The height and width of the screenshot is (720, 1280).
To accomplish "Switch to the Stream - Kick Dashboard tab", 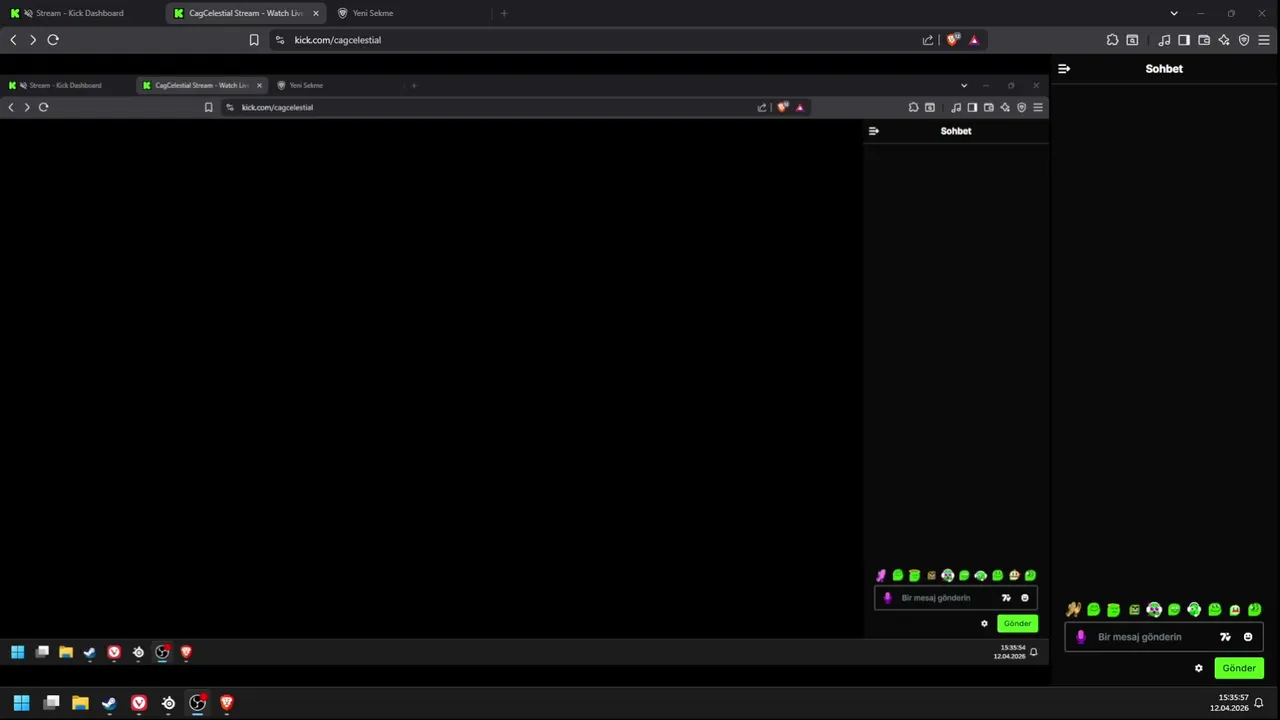I will pos(80,13).
